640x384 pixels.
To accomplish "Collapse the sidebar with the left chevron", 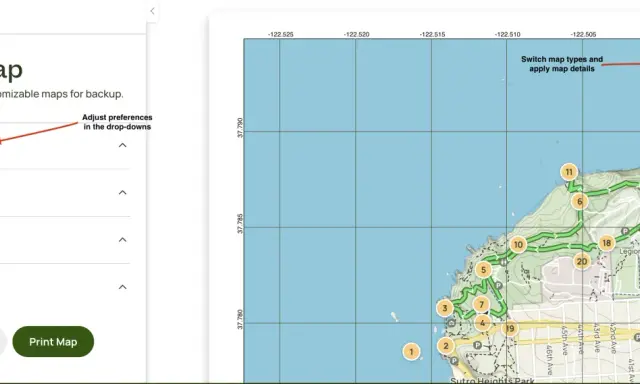I will click(x=152, y=11).
